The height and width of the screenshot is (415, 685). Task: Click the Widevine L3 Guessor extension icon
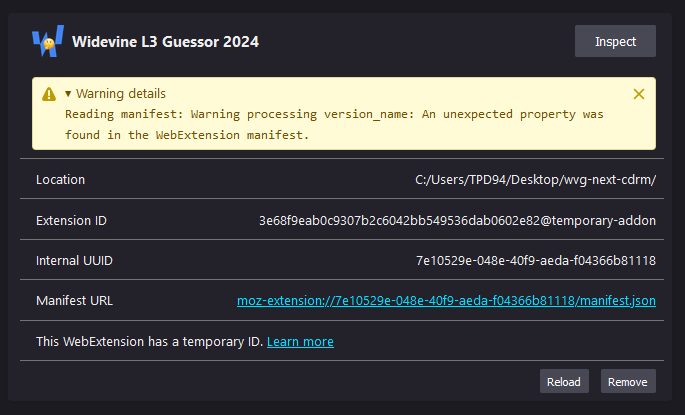pos(47,42)
